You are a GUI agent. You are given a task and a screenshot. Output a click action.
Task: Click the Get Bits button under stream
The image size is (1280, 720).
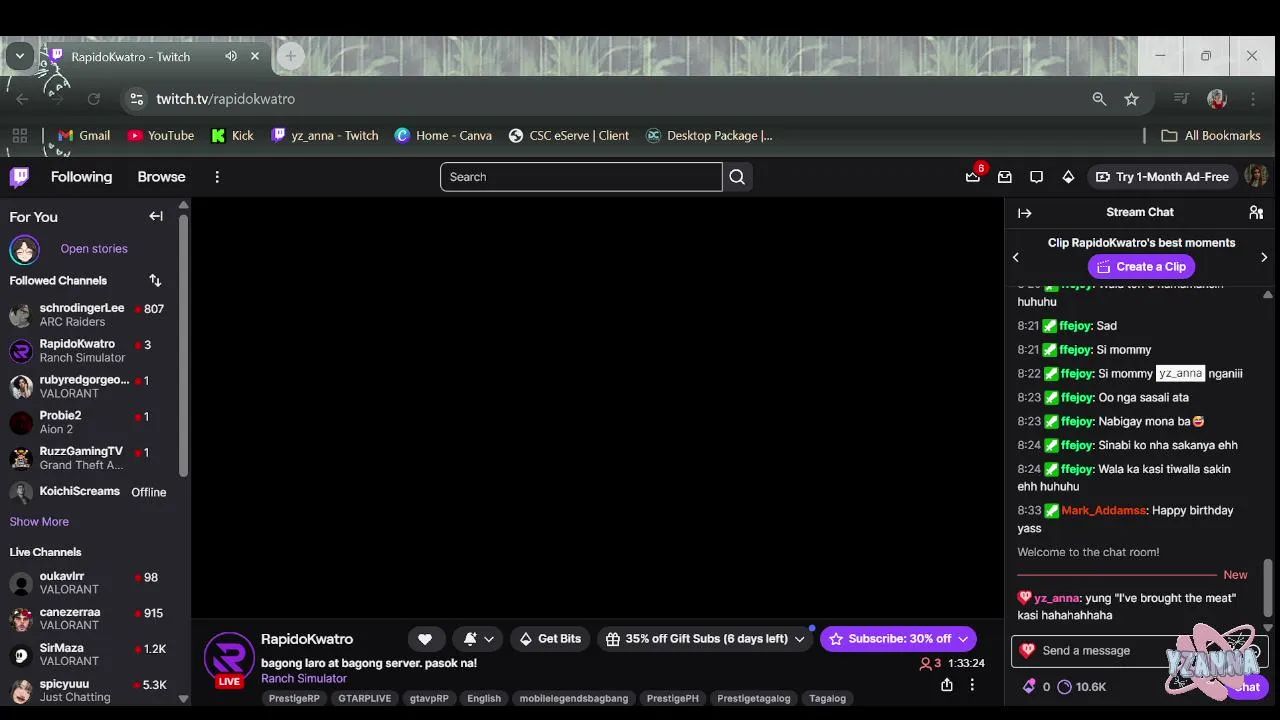549,639
